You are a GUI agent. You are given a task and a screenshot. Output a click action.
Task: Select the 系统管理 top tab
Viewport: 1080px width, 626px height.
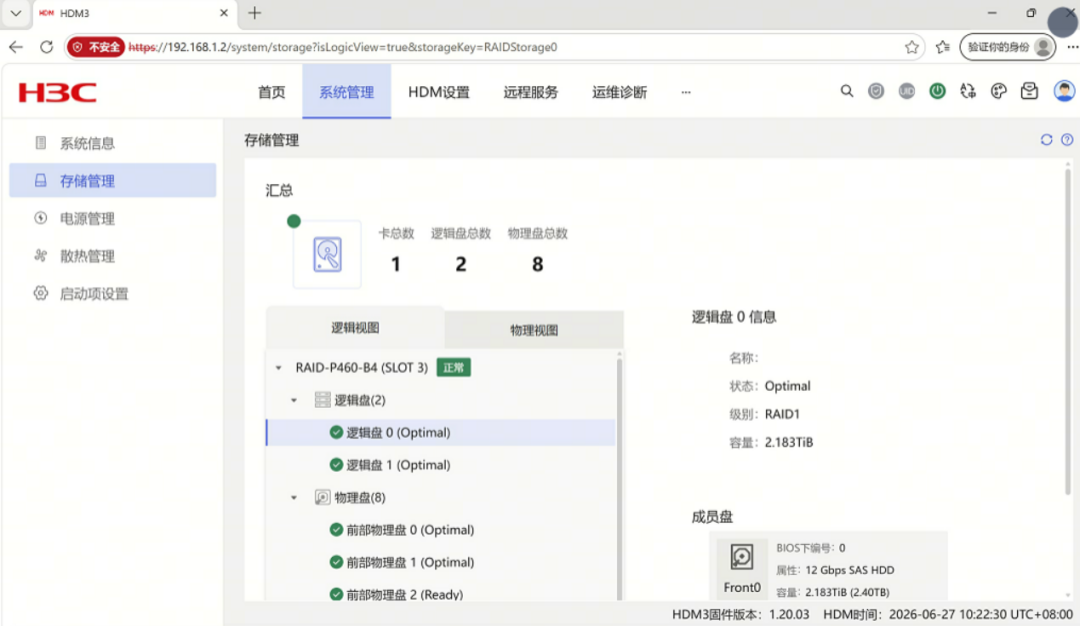coord(346,92)
